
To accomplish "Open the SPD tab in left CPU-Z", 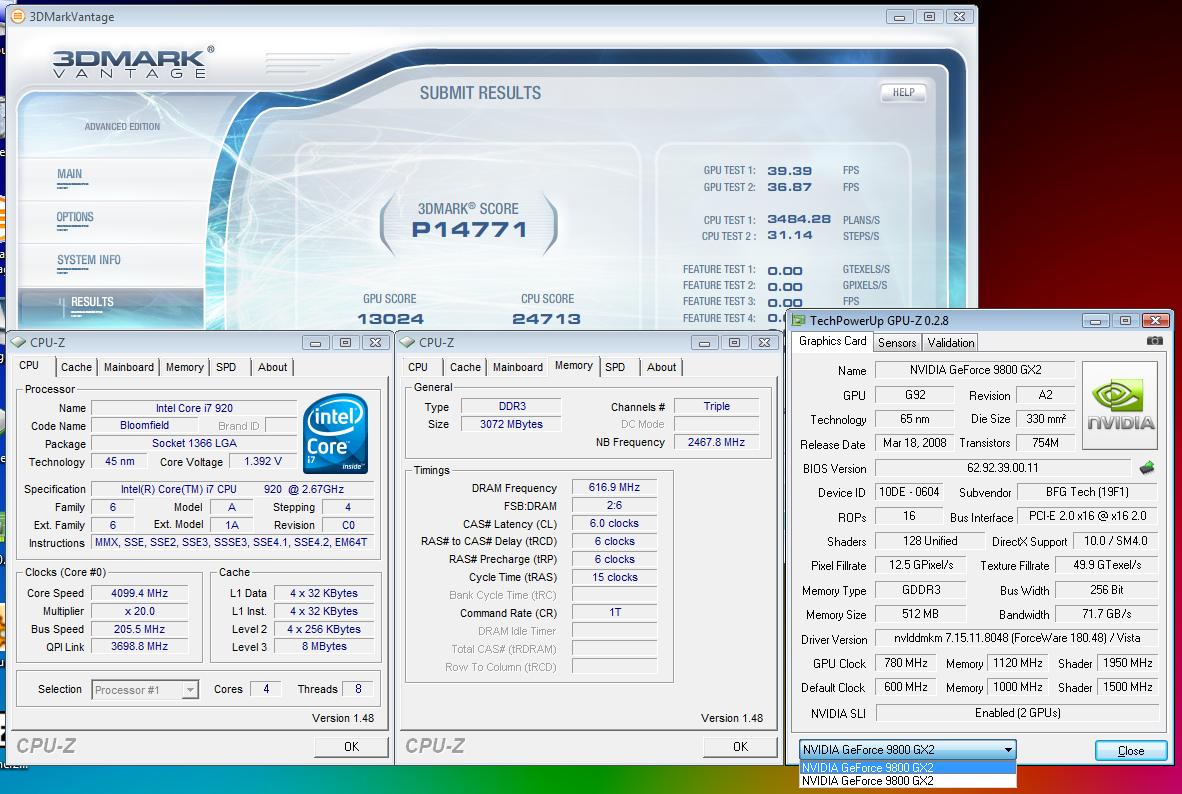I will (226, 367).
